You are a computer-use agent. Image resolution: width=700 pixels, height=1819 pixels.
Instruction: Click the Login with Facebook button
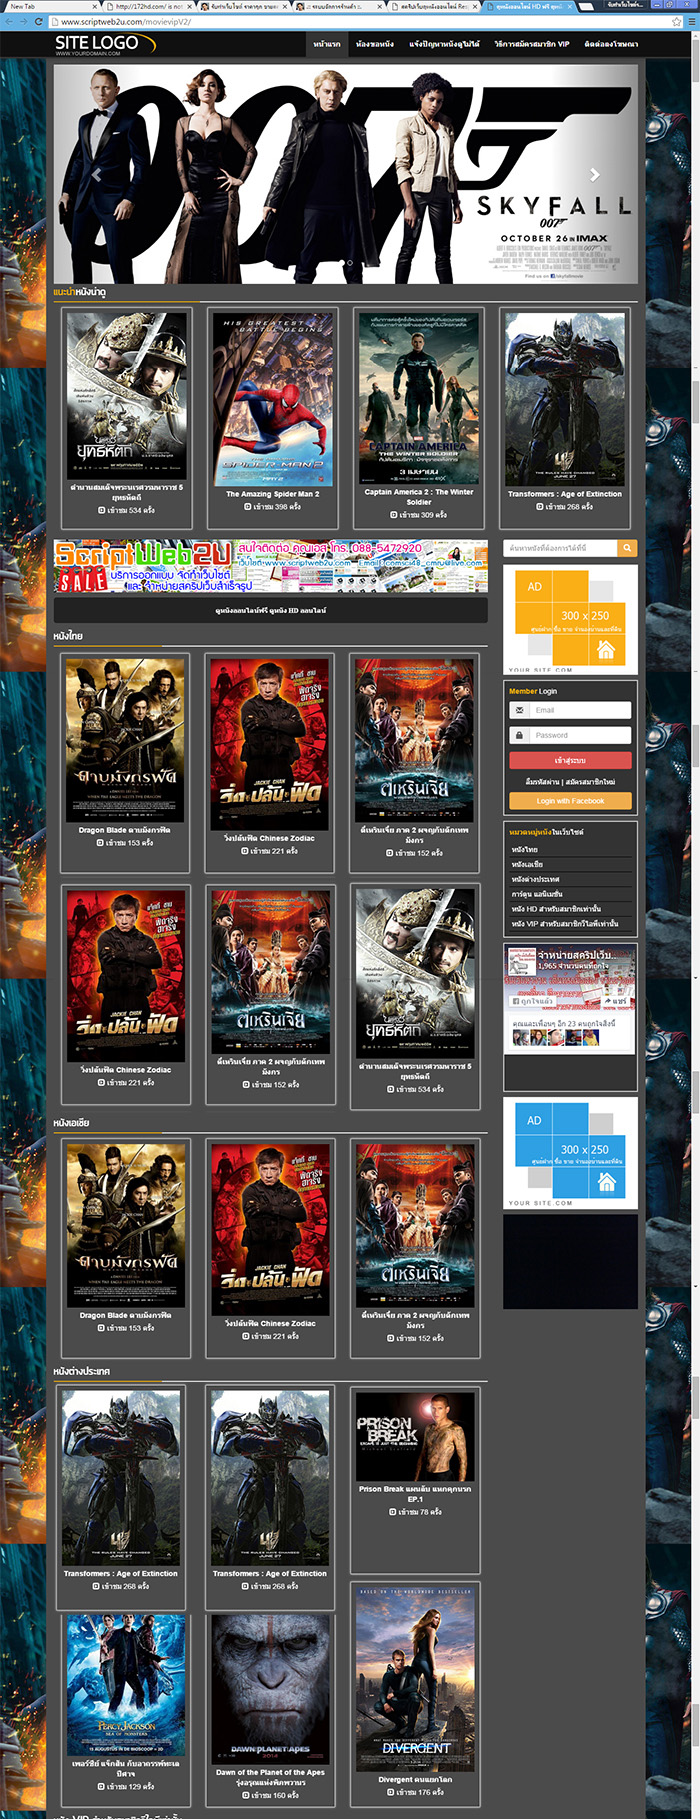[x=570, y=801]
